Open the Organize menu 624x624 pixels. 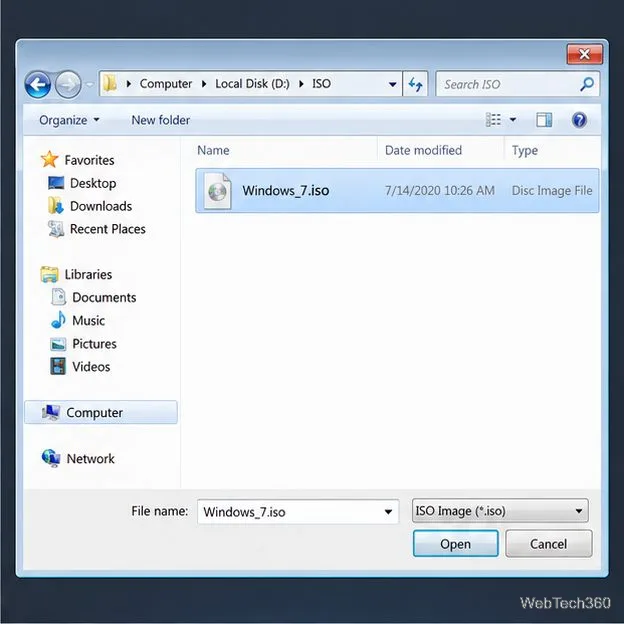[69, 120]
